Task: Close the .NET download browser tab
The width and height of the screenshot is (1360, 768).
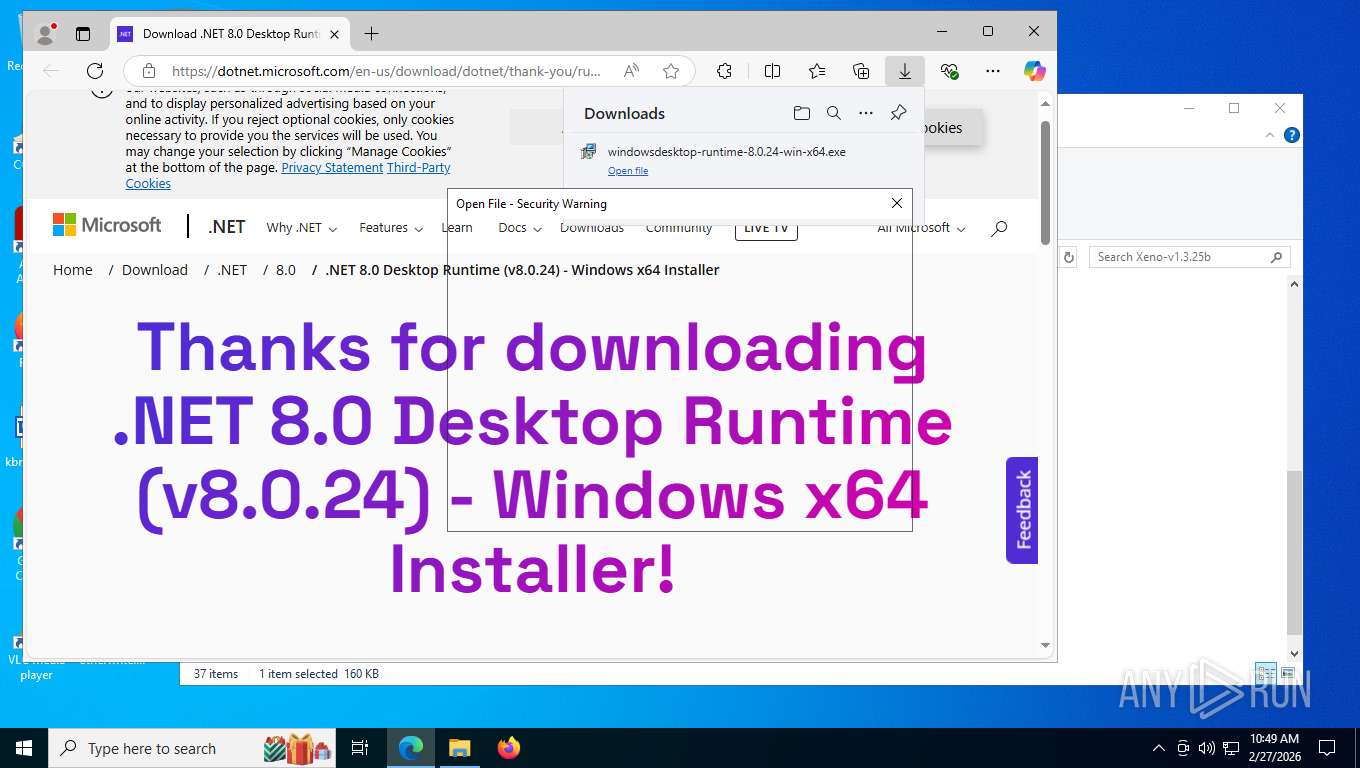Action: [335, 34]
